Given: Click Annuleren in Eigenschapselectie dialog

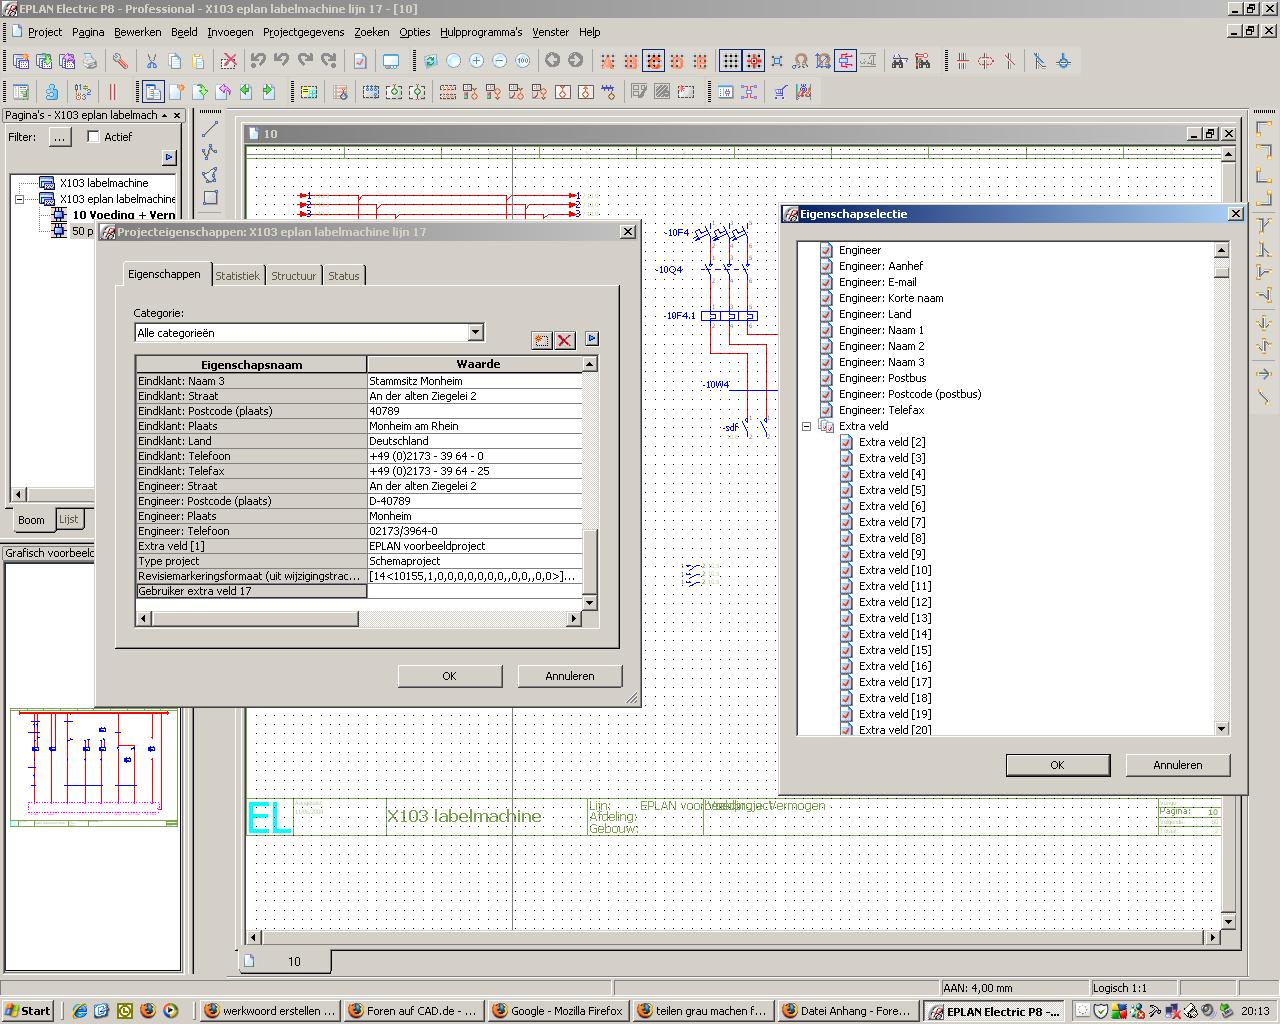Looking at the screenshot, I should pyautogui.click(x=1177, y=765).
